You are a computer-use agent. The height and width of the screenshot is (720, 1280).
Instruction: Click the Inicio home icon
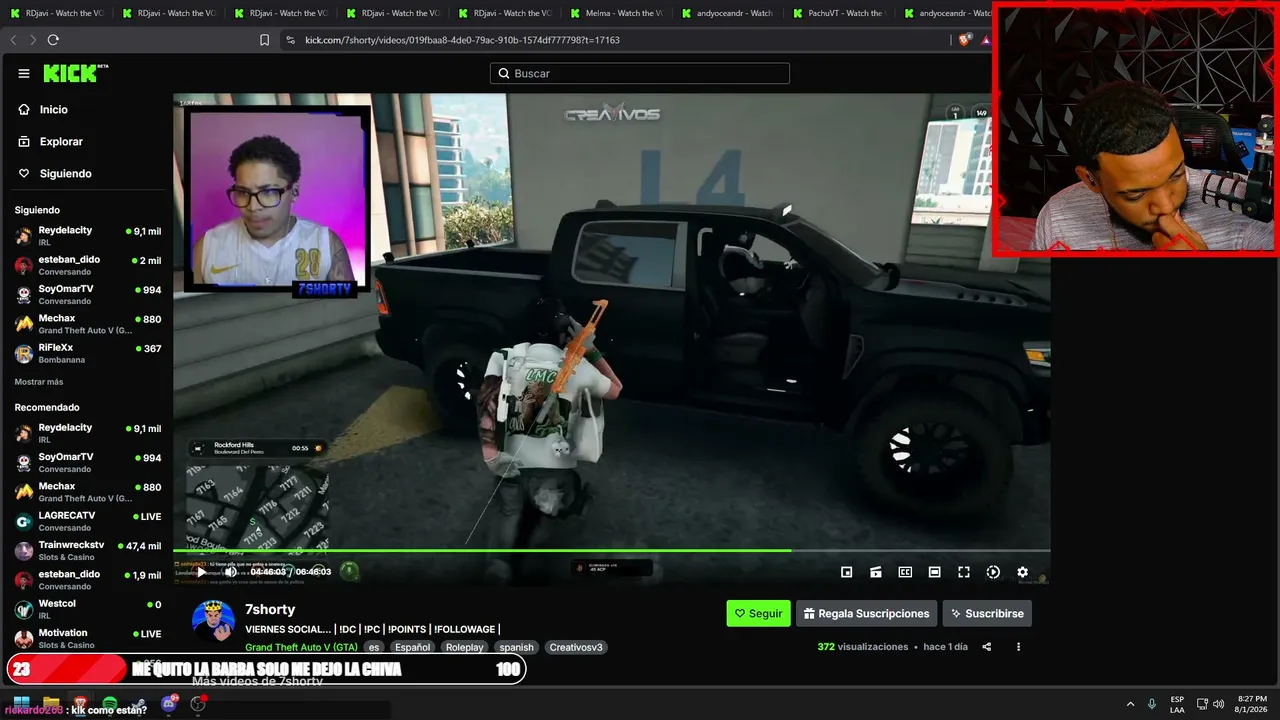point(24,110)
